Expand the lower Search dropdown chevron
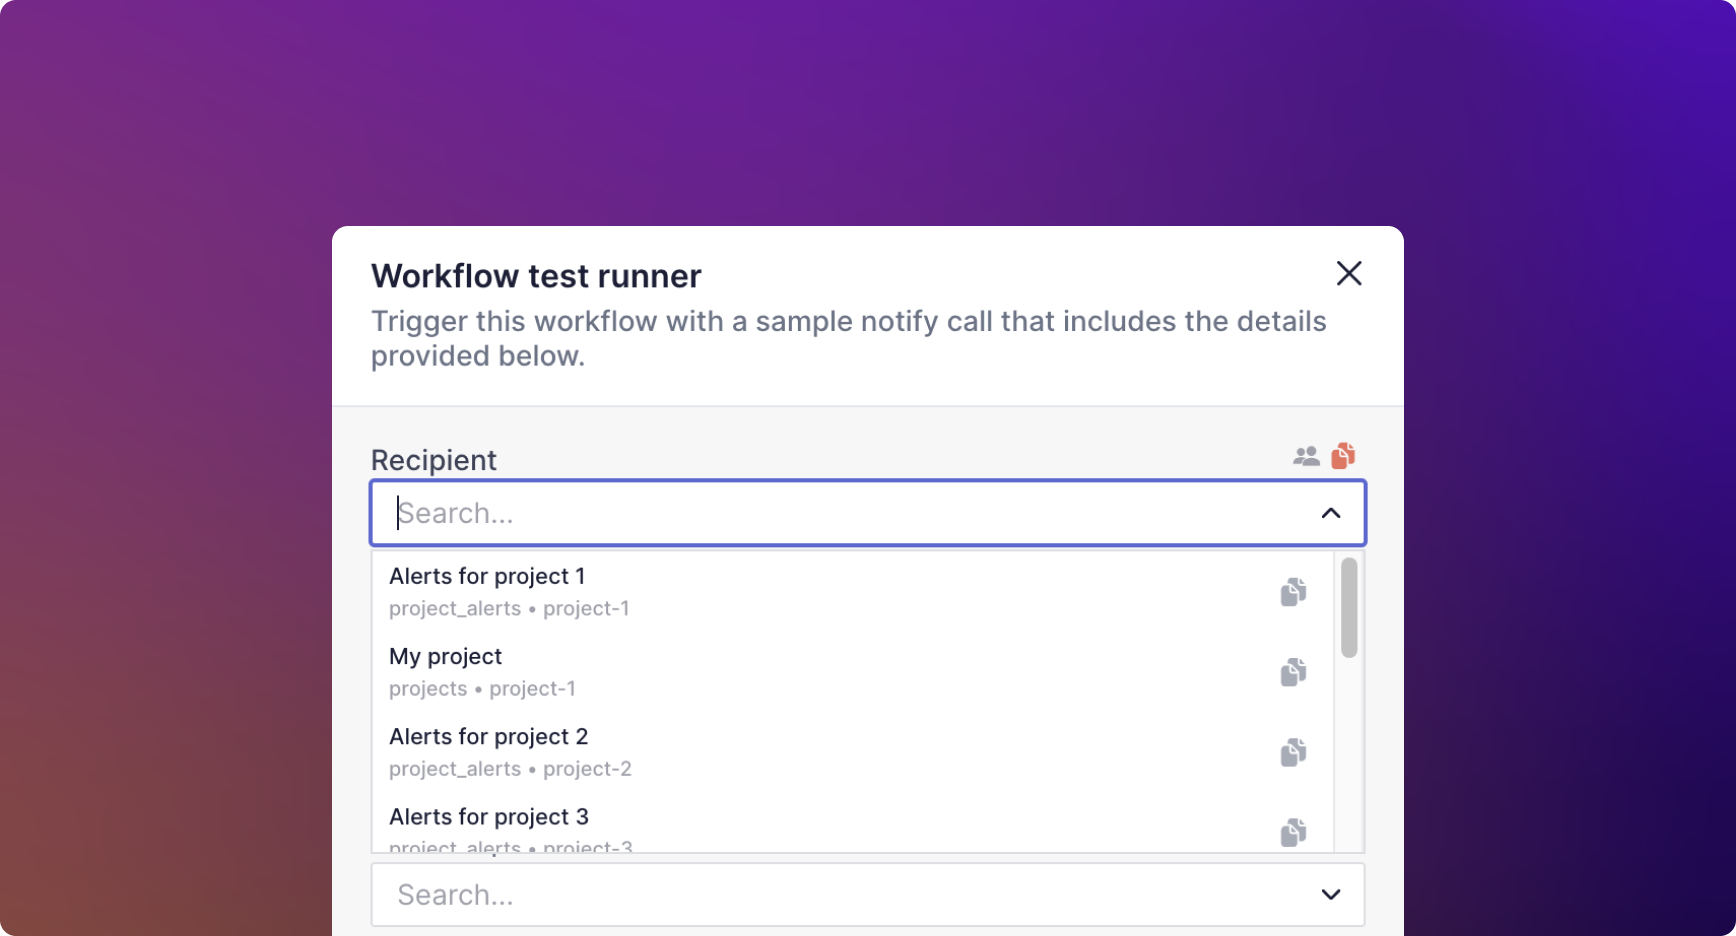This screenshot has width=1736, height=936. [1330, 894]
